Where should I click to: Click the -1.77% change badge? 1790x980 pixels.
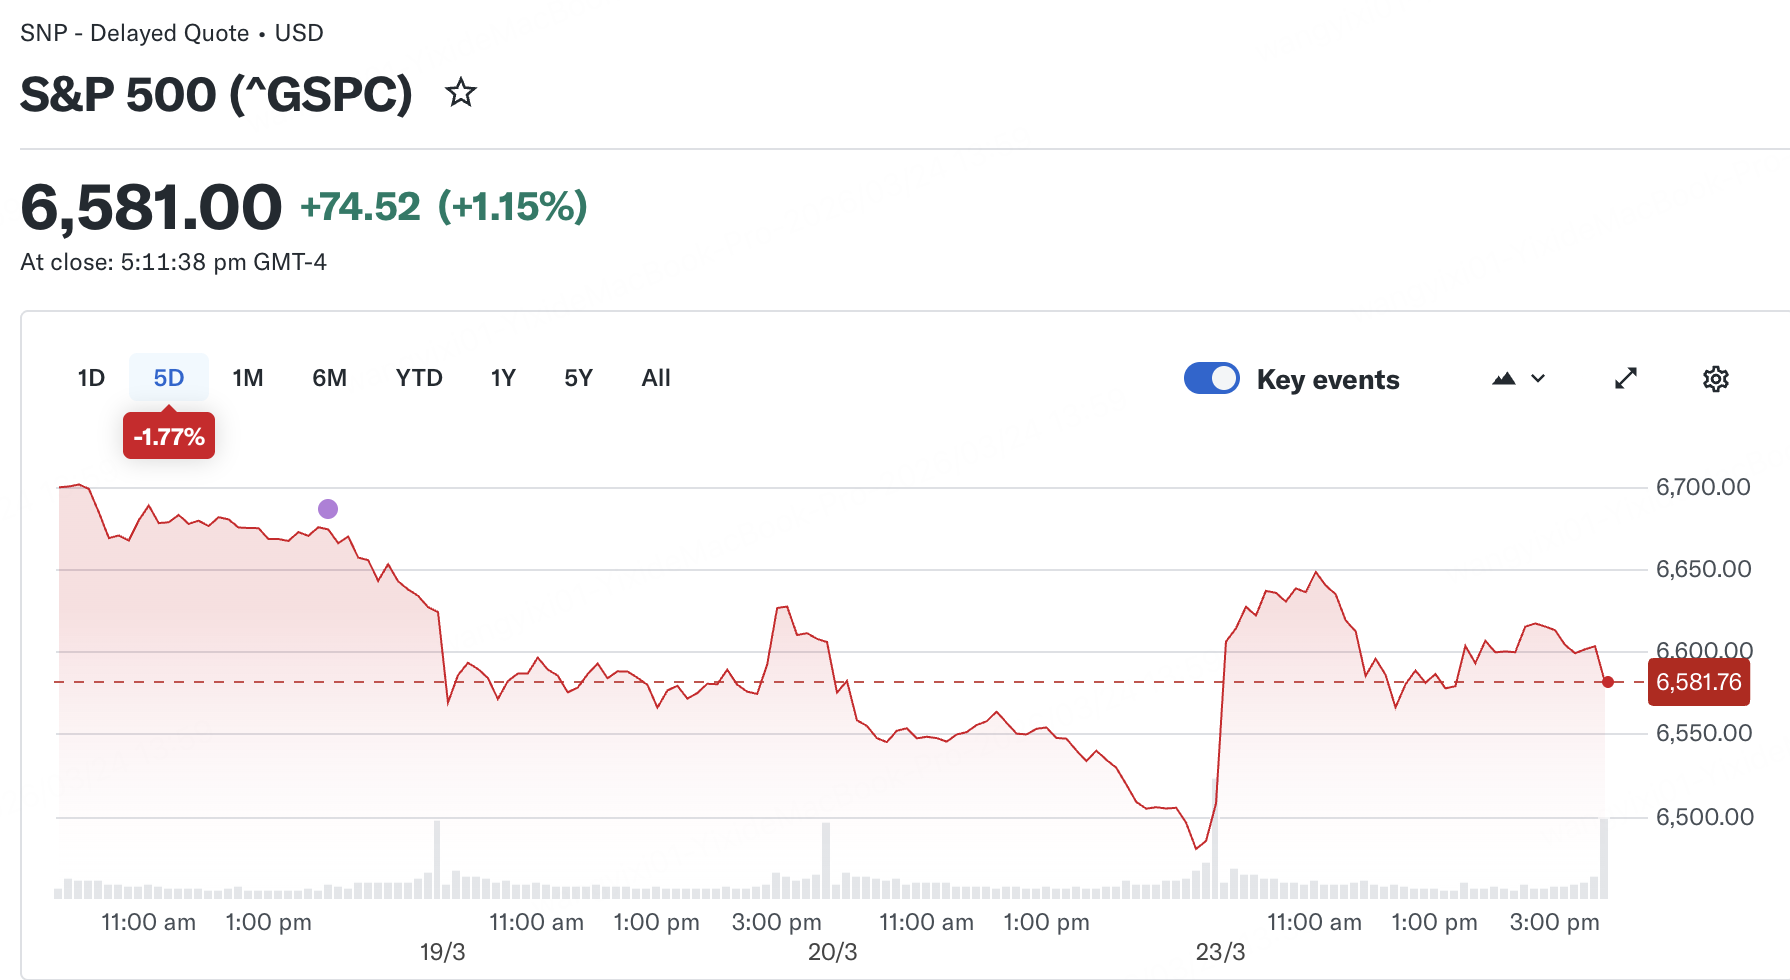point(169,437)
